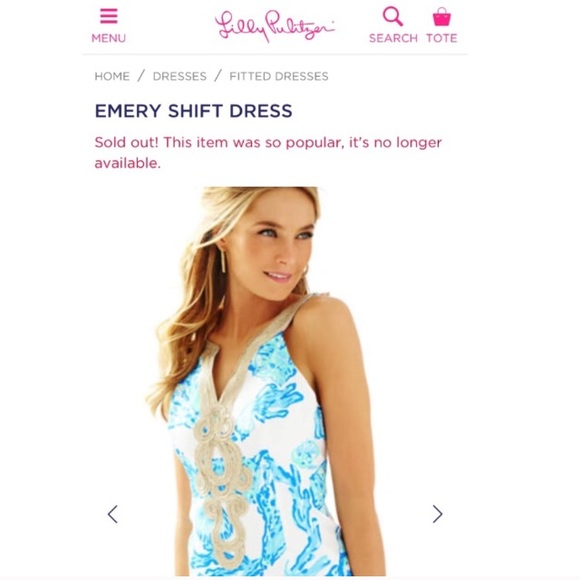Click the model's gold earring

(223, 260)
